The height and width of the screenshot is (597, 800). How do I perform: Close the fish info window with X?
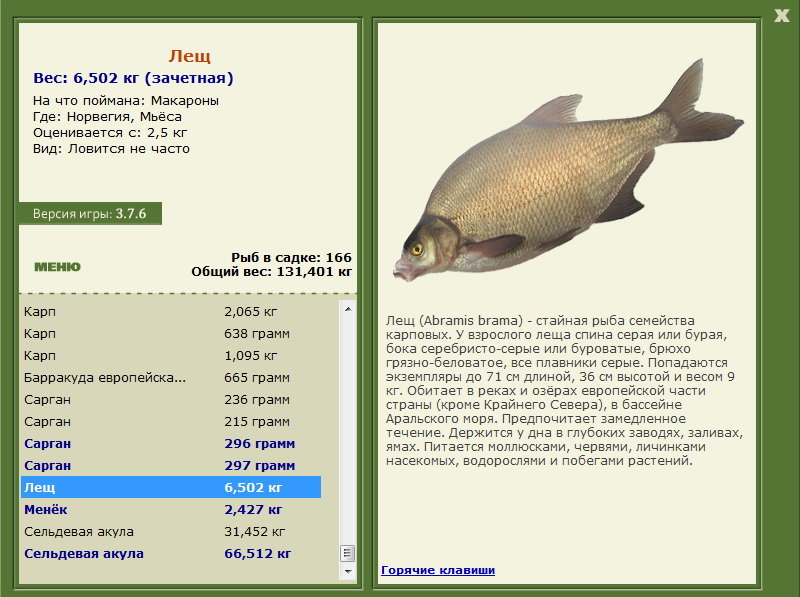click(x=782, y=16)
